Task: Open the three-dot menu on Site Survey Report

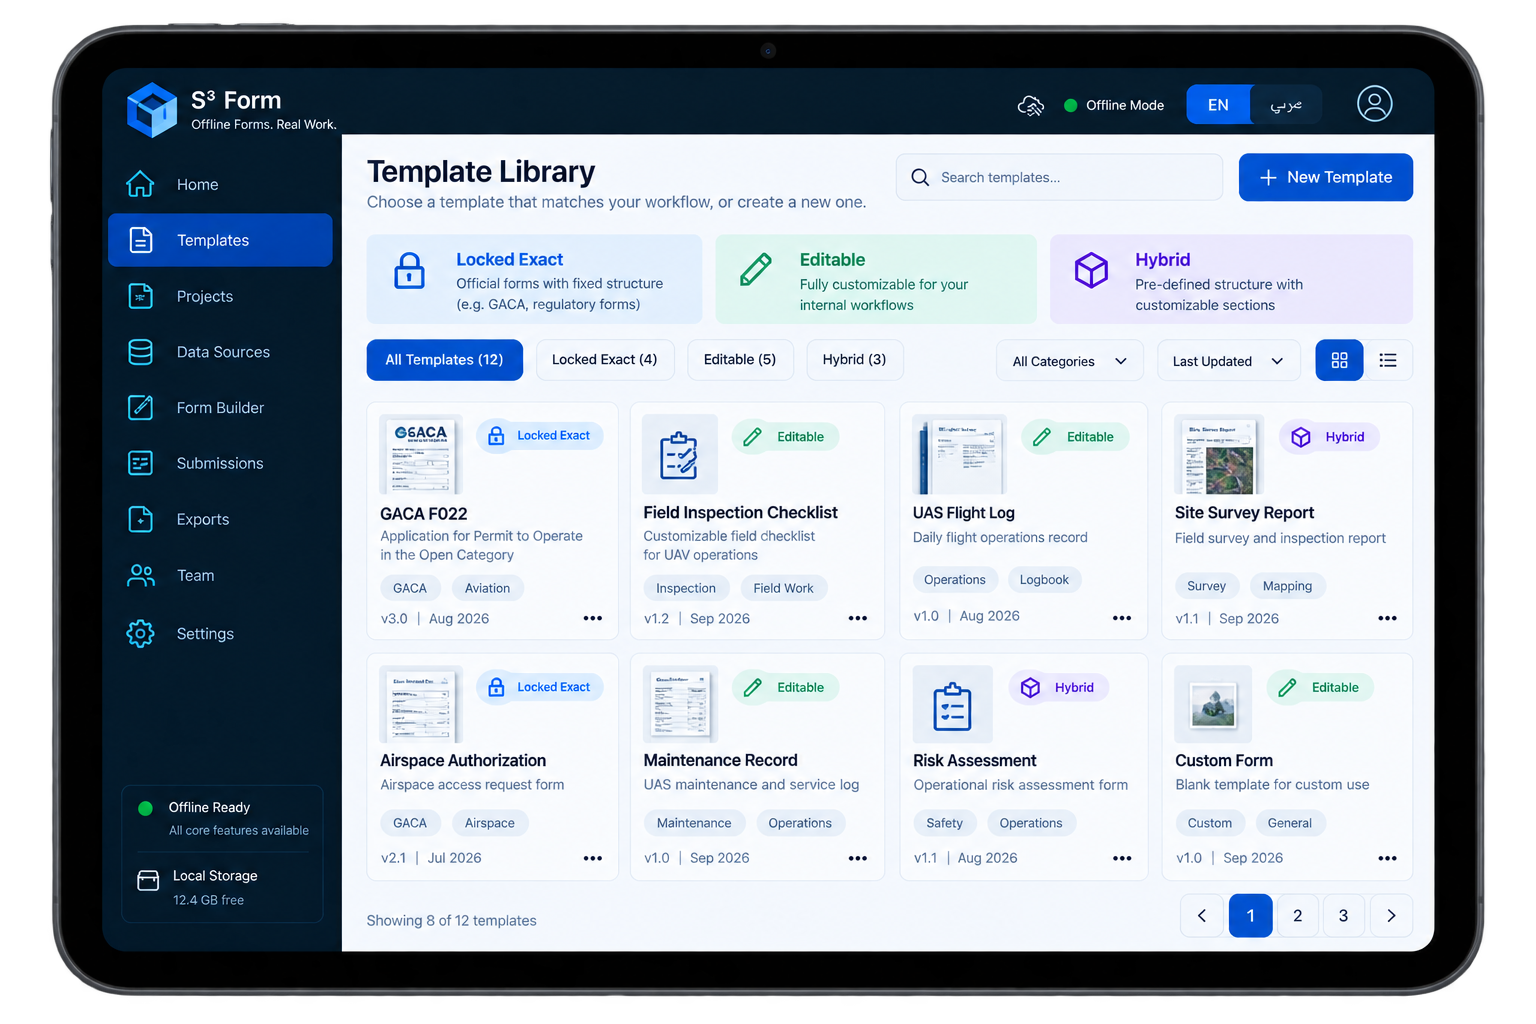Action: pyautogui.click(x=1387, y=618)
